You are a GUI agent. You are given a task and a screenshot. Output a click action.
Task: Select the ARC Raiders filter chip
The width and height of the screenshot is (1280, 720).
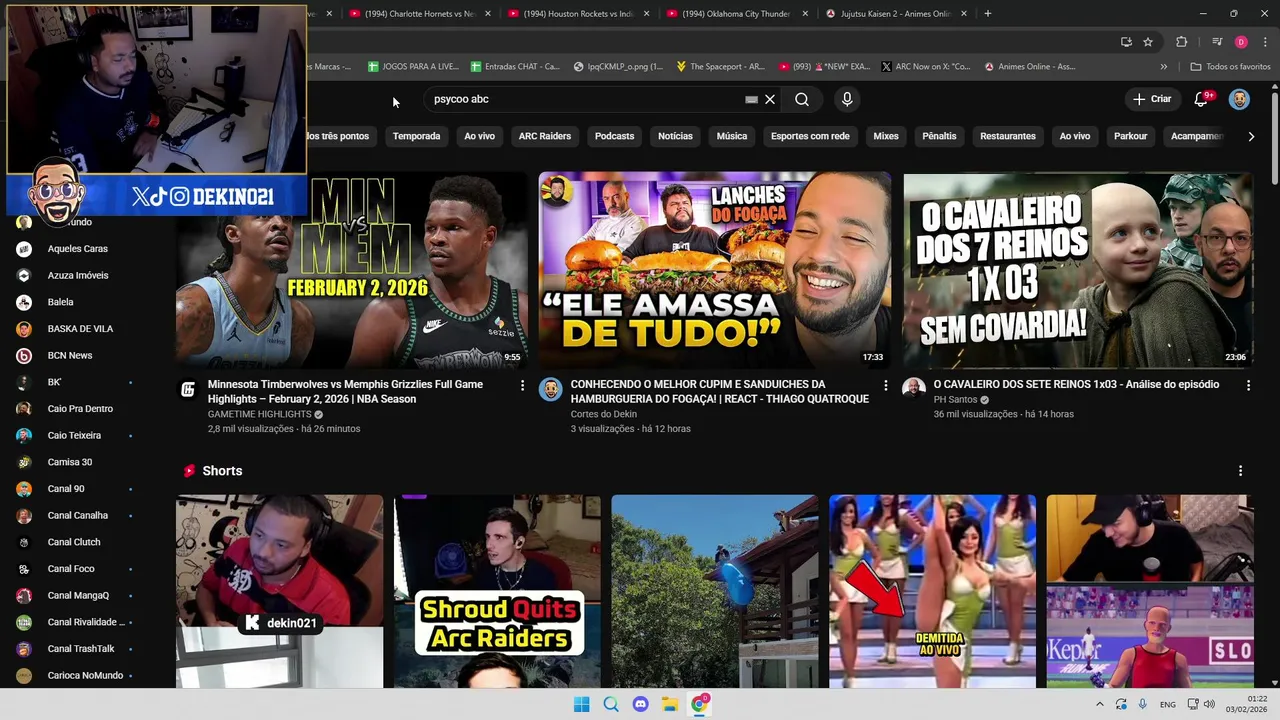(x=545, y=136)
